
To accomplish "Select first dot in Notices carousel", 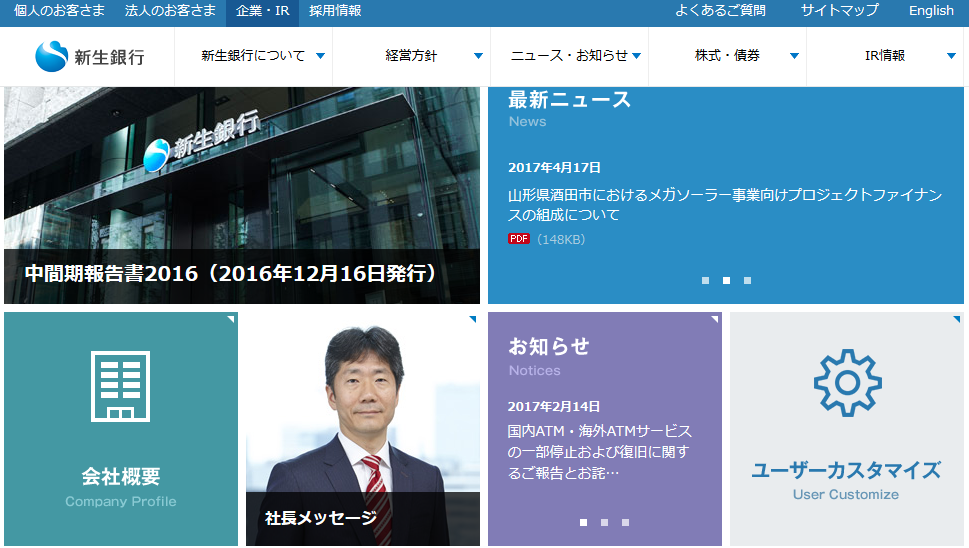I will click(x=583, y=523).
